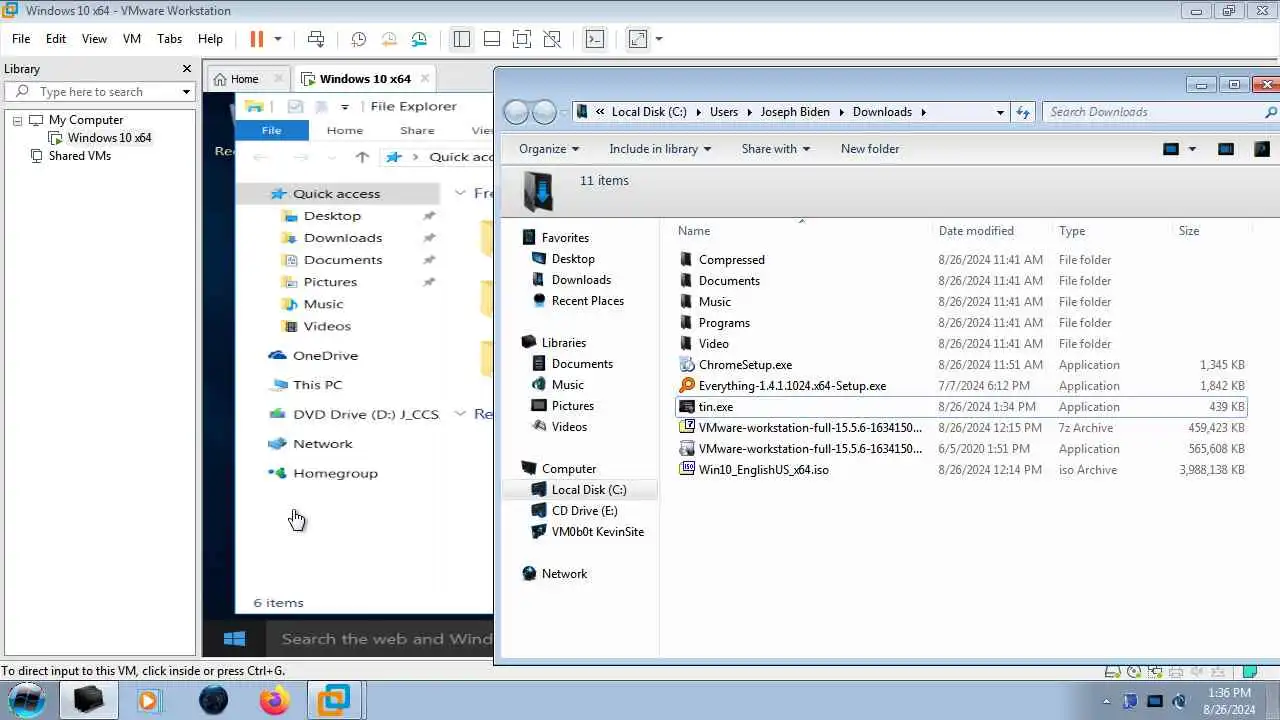Click the Send Ctrl+Alt+Del icon in VMware toolbar
This screenshot has width=1280, height=720.
point(316,39)
